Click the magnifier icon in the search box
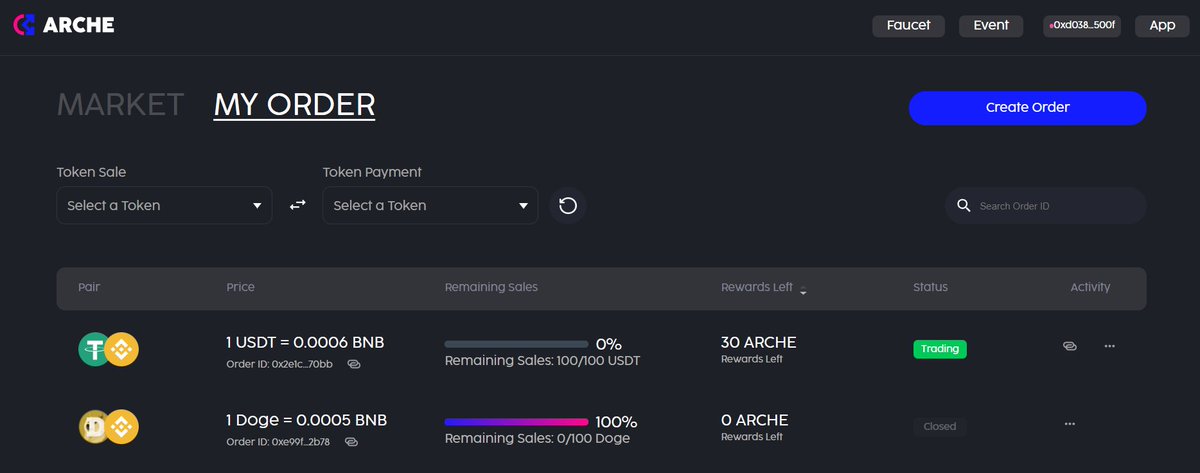Viewport: 1200px width, 473px height. pos(964,205)
